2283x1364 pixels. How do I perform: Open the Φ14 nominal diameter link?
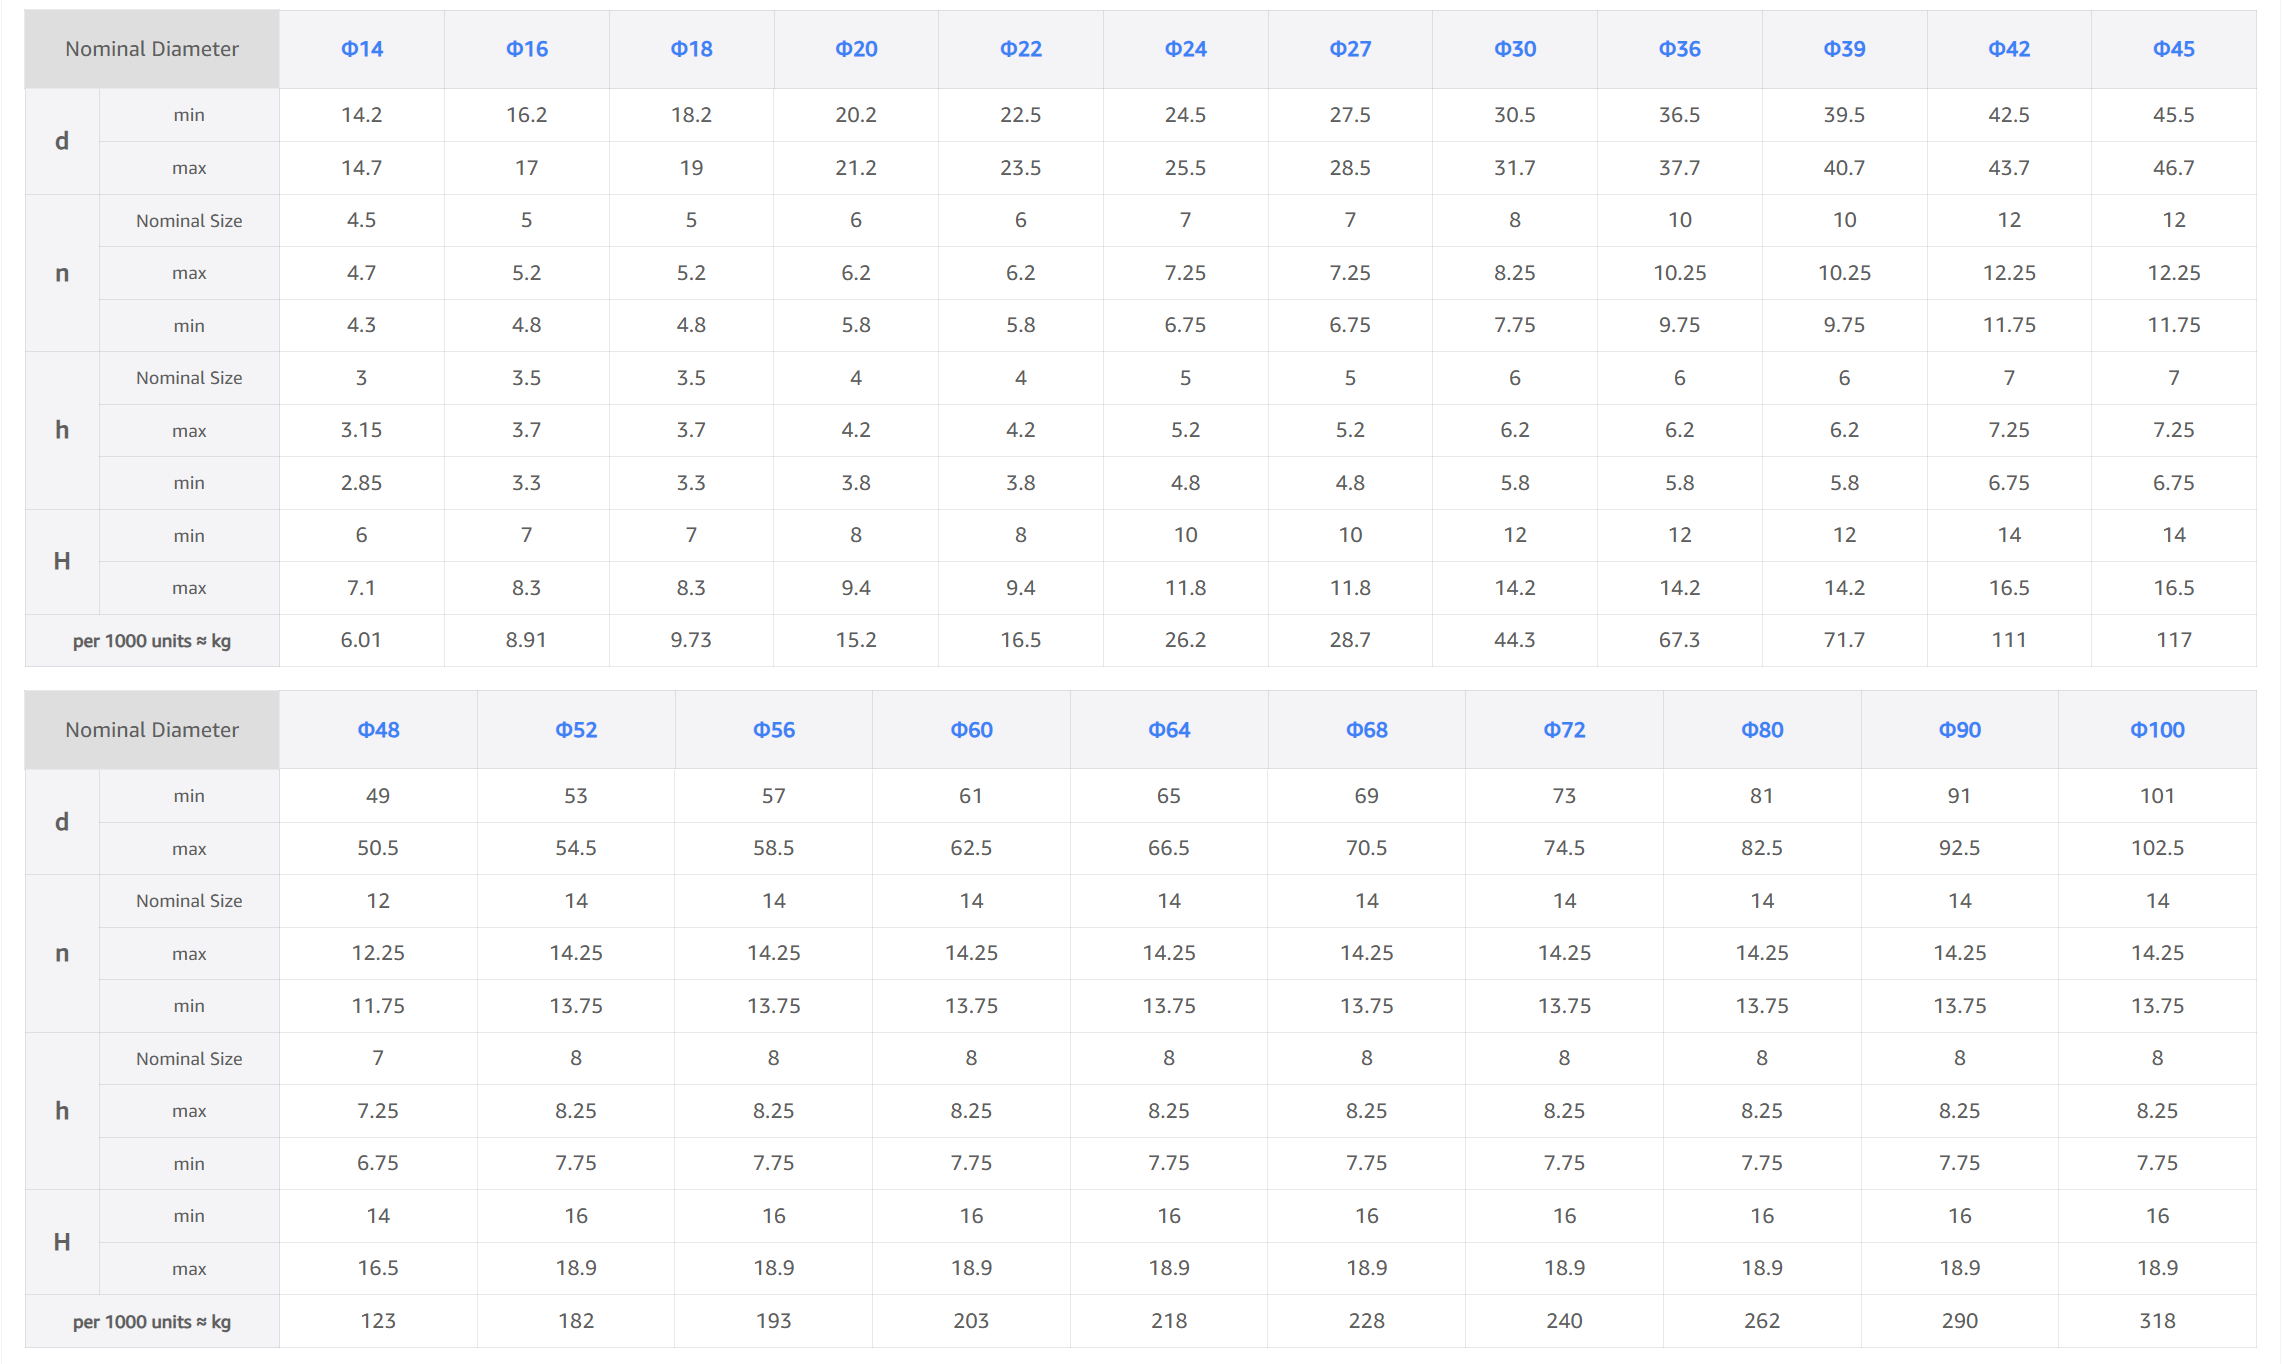coord(361,49)
